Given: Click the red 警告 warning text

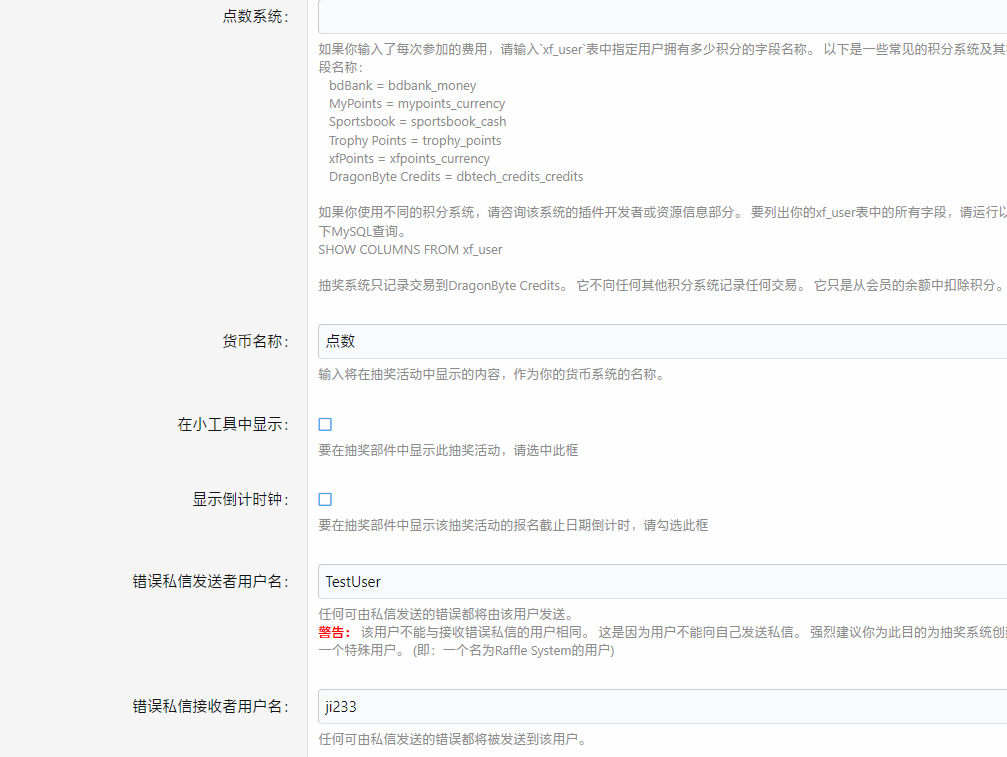Looking at the screenshot, I should (x=334, y=632).
